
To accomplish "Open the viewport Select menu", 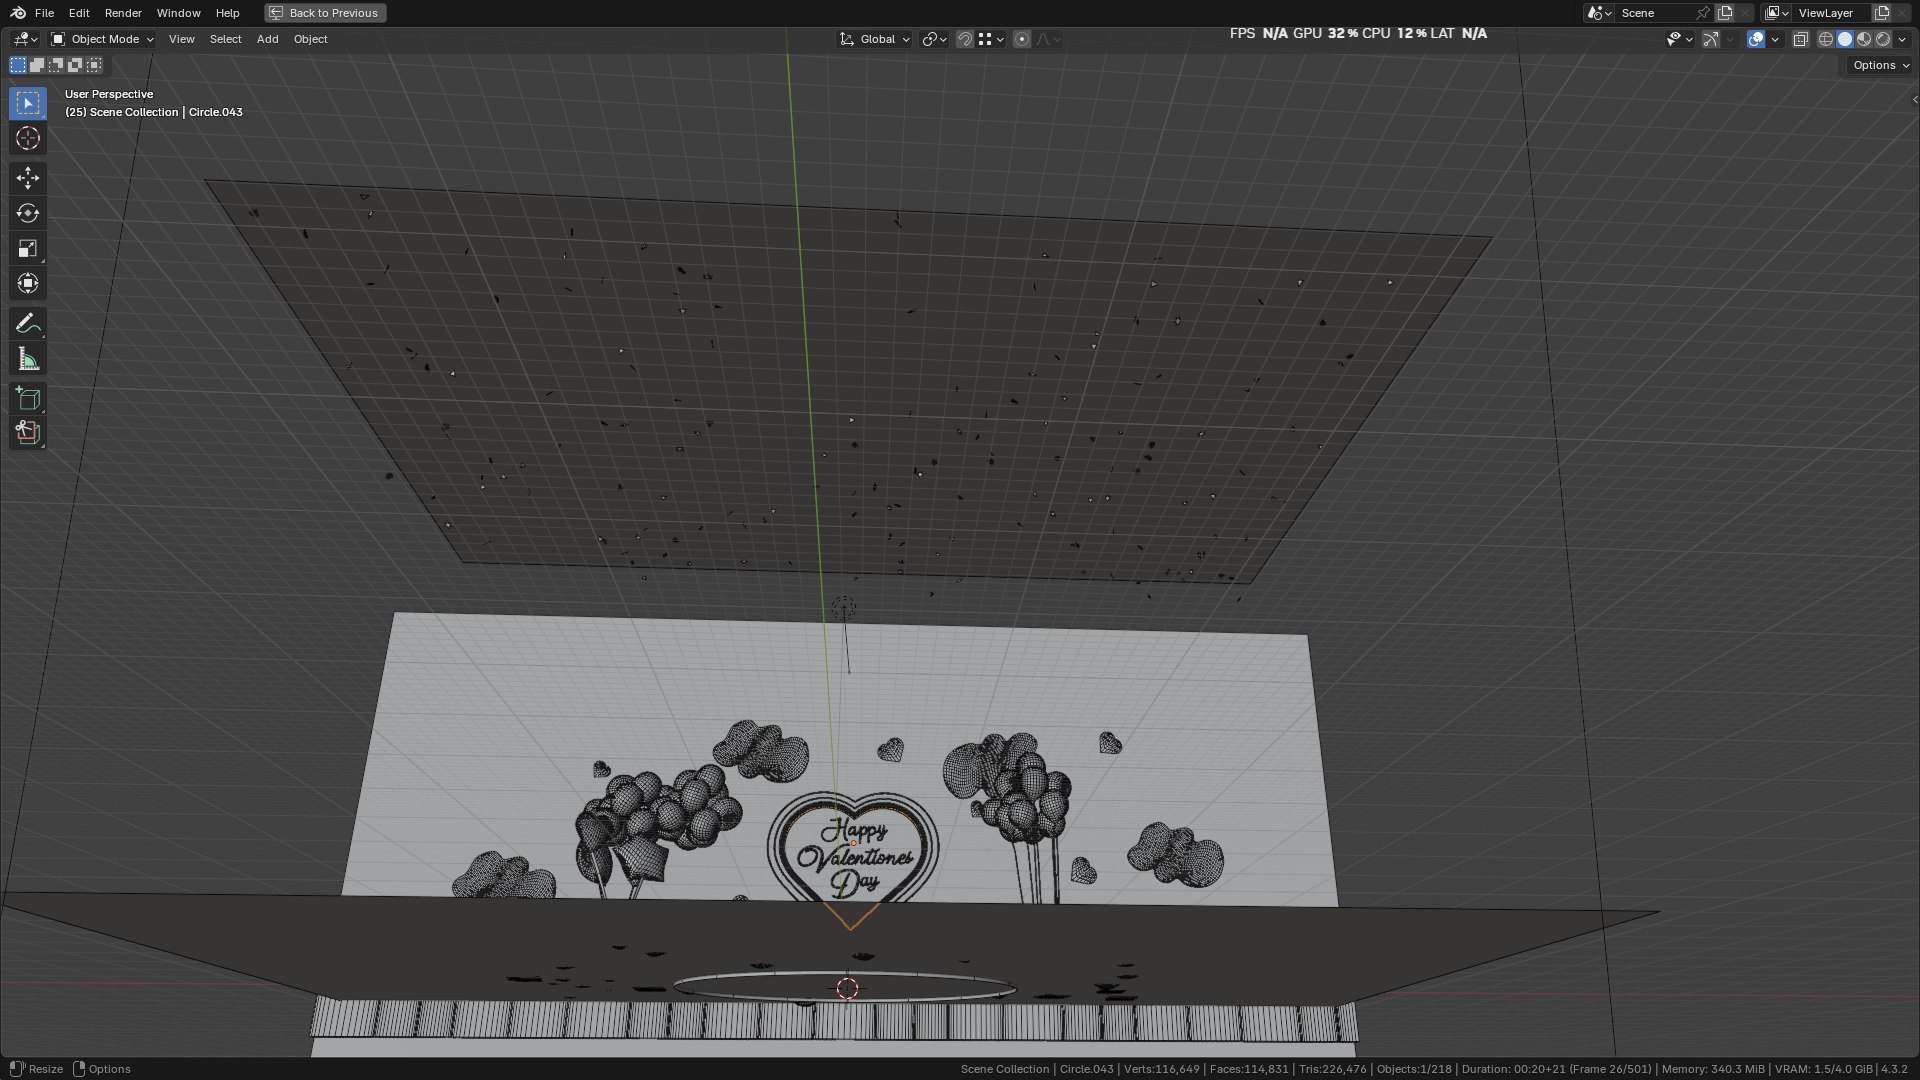I will pos(225,39).
